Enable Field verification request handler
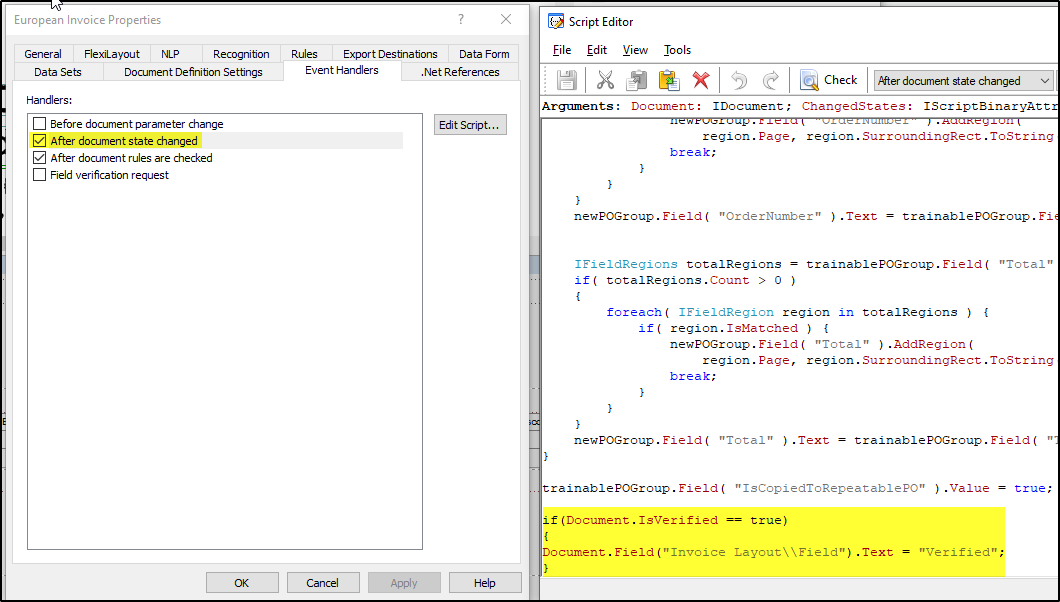Viewport: 1060px width, 602px height. tap(39, 174)
